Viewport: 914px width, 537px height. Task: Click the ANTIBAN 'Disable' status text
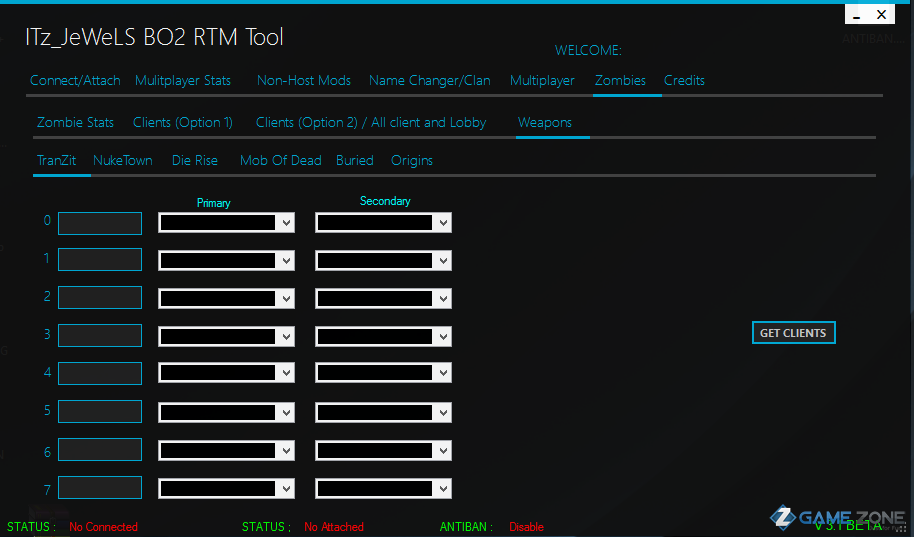pos(526,527)
